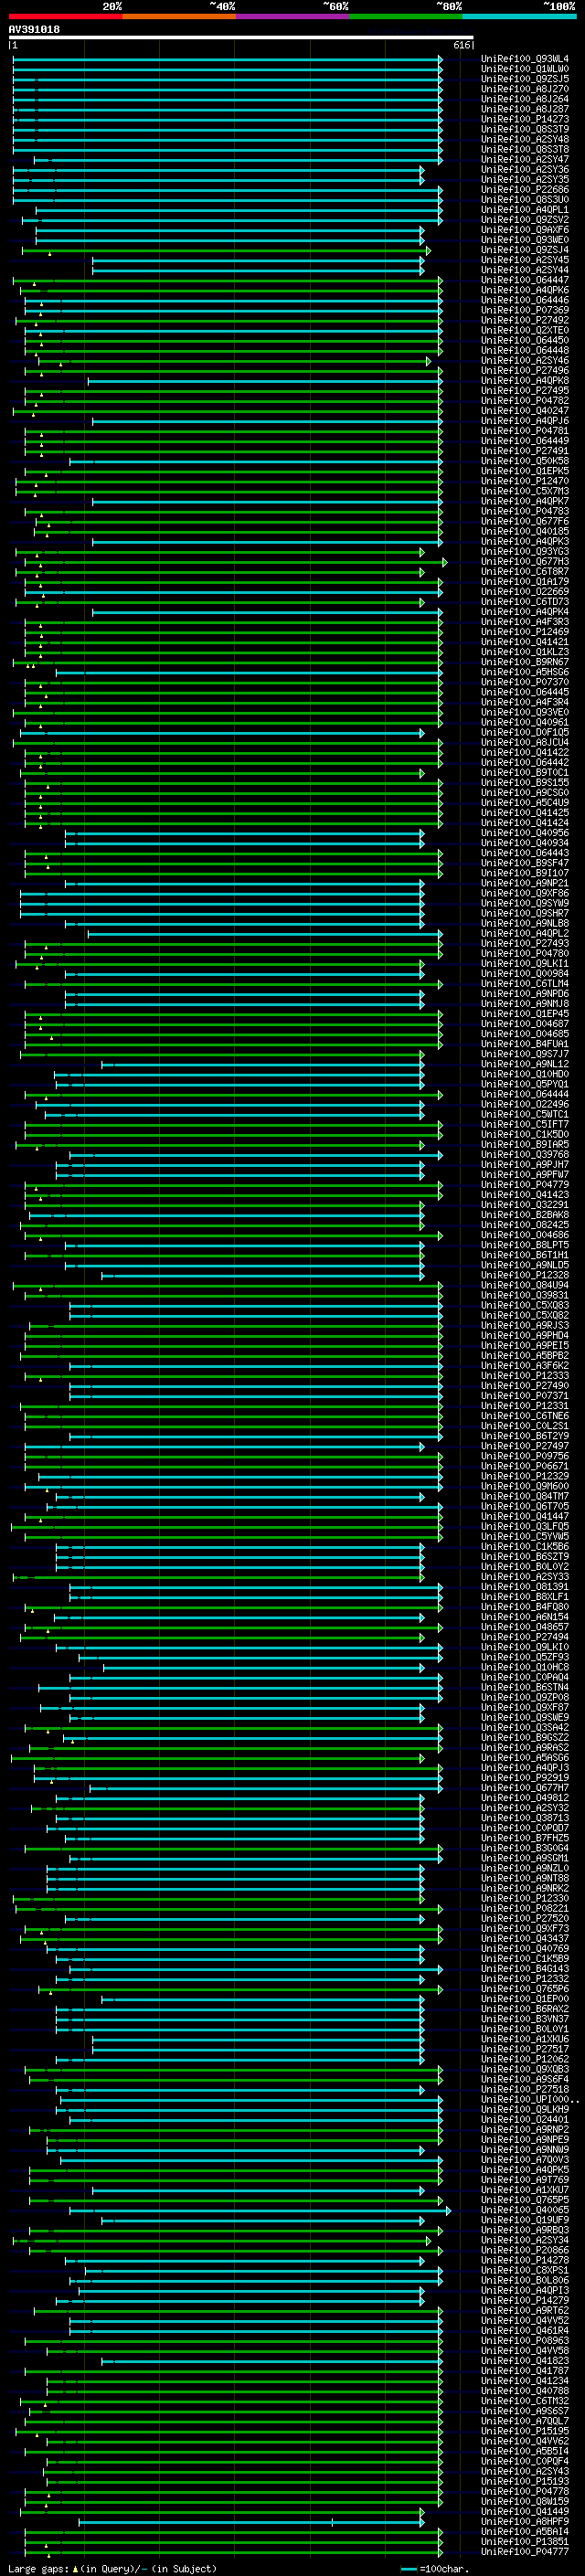Click the white query sequence length bar

(x=241, y=38)
